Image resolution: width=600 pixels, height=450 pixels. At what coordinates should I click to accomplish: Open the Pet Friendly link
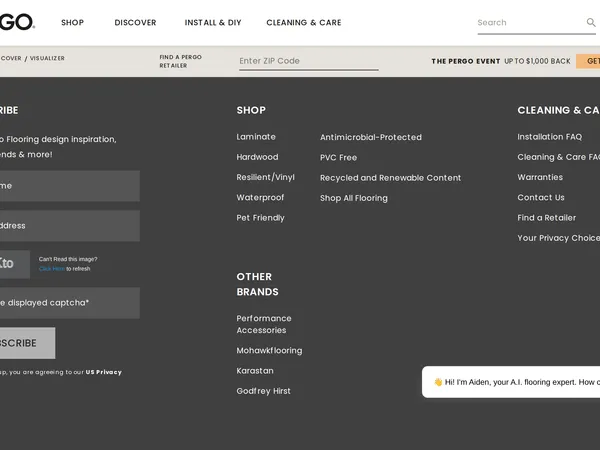coord(260,218)
